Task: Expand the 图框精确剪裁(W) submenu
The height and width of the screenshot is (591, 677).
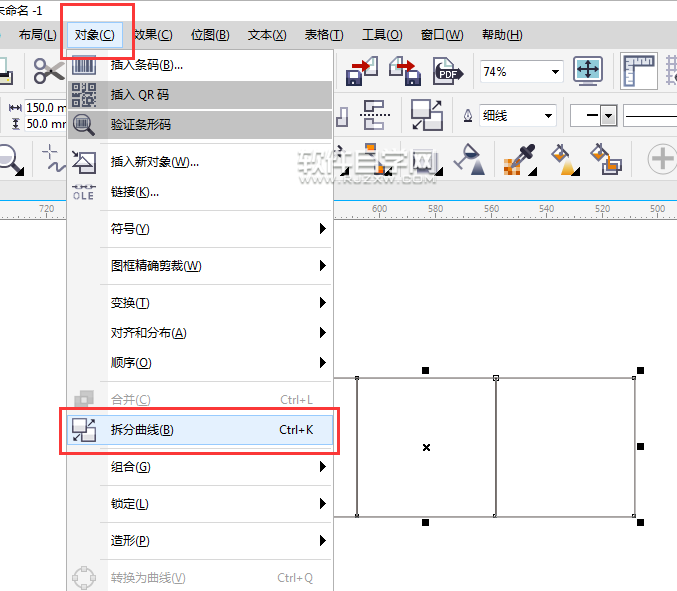Action: 200,266
